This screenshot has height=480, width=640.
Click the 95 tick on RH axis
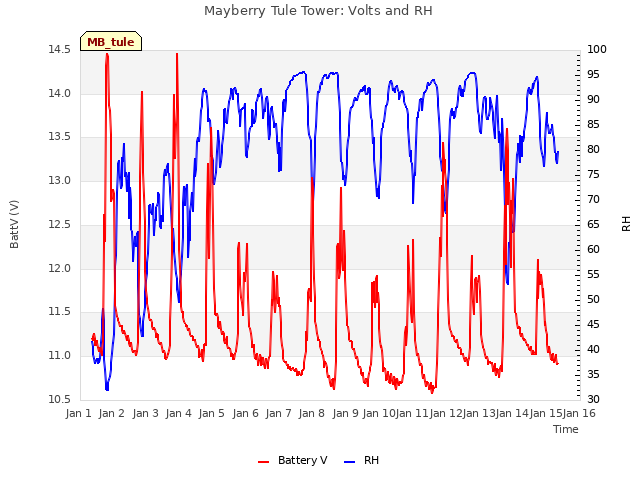coord(593,74)
